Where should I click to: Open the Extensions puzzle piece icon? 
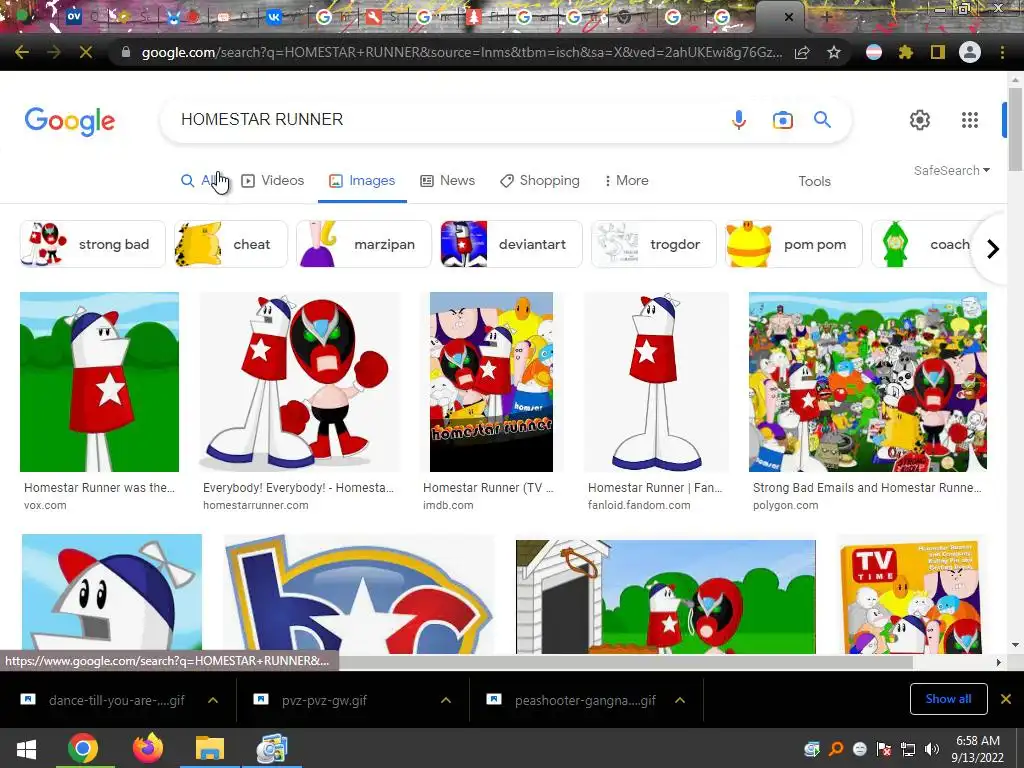coord(906,52)
